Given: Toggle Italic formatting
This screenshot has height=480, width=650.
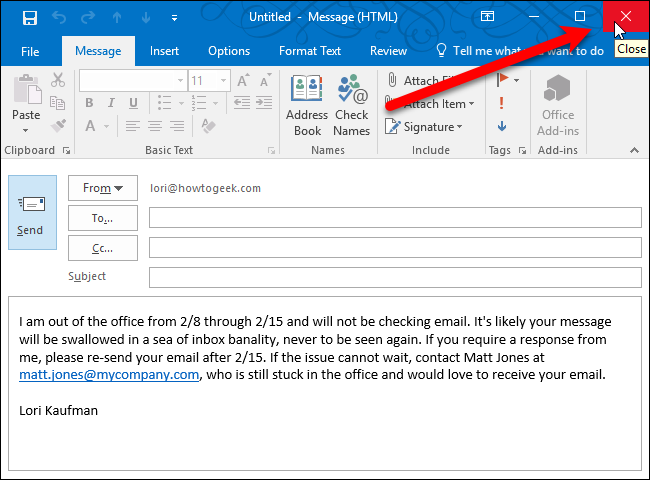Looking at the screenshot, I should point(111,103).
